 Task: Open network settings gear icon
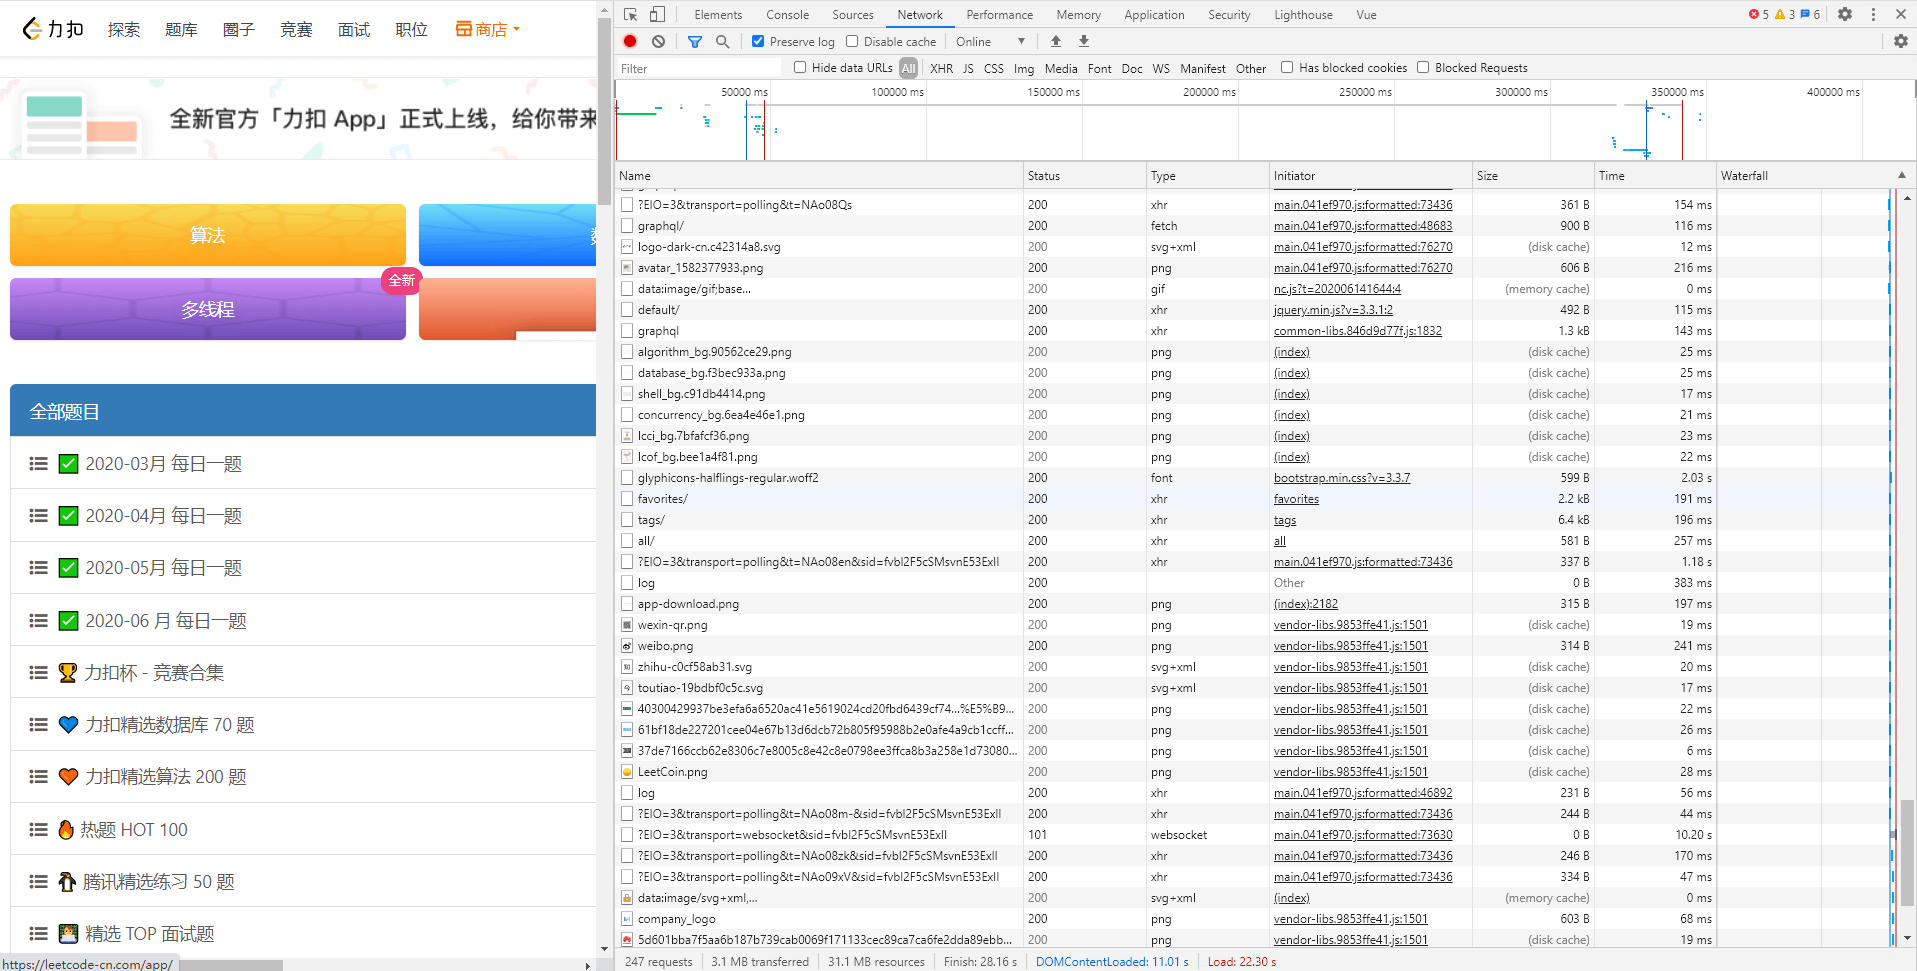tap(1901, 41)
